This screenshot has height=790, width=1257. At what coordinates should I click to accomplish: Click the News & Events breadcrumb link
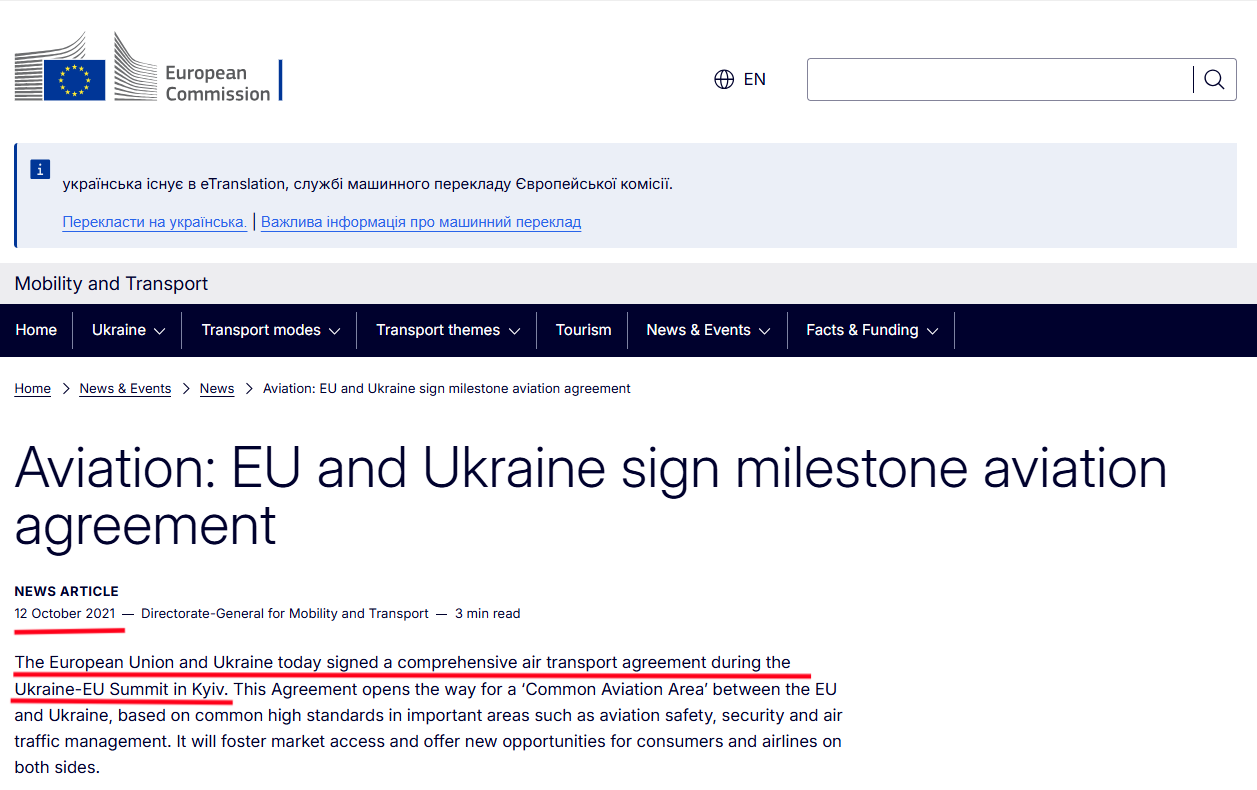tap(124, 388)
